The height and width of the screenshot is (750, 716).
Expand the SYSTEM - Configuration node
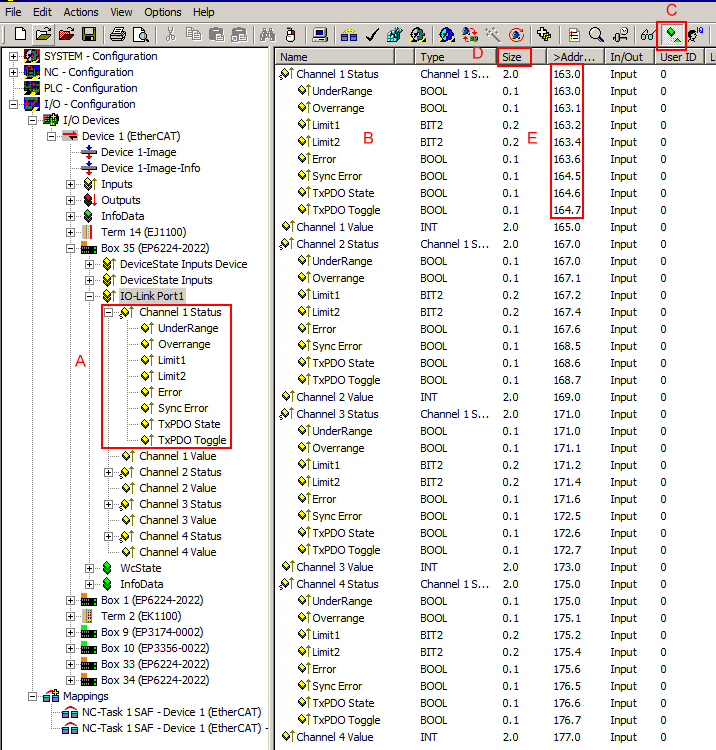coord(13,56)
